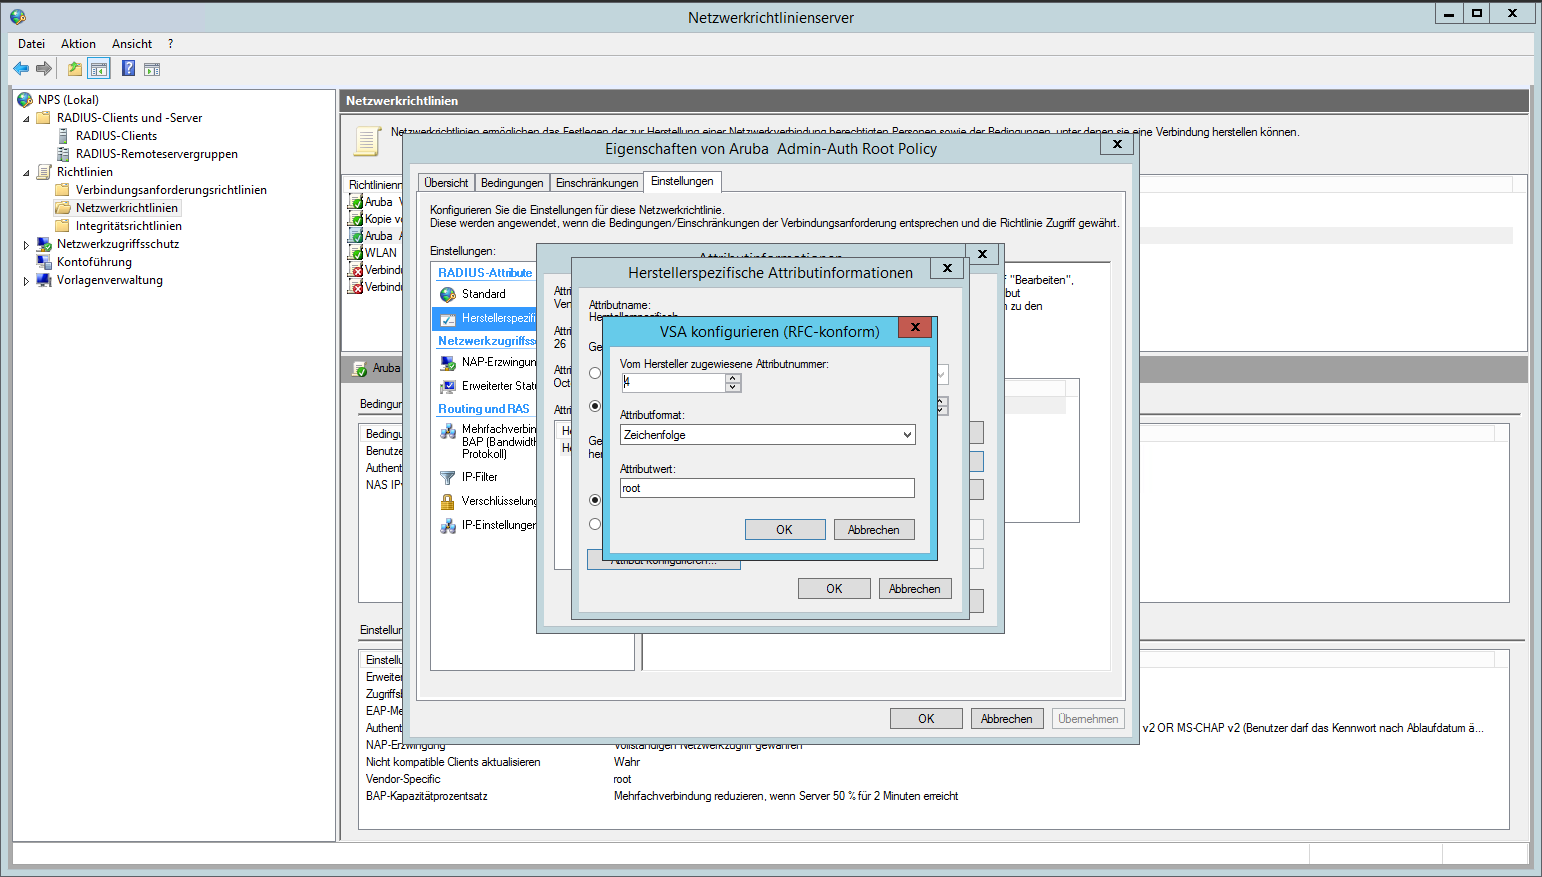Select the Standard RADIUS attribute item
The image size is (1542, 877).
point(483,294)
